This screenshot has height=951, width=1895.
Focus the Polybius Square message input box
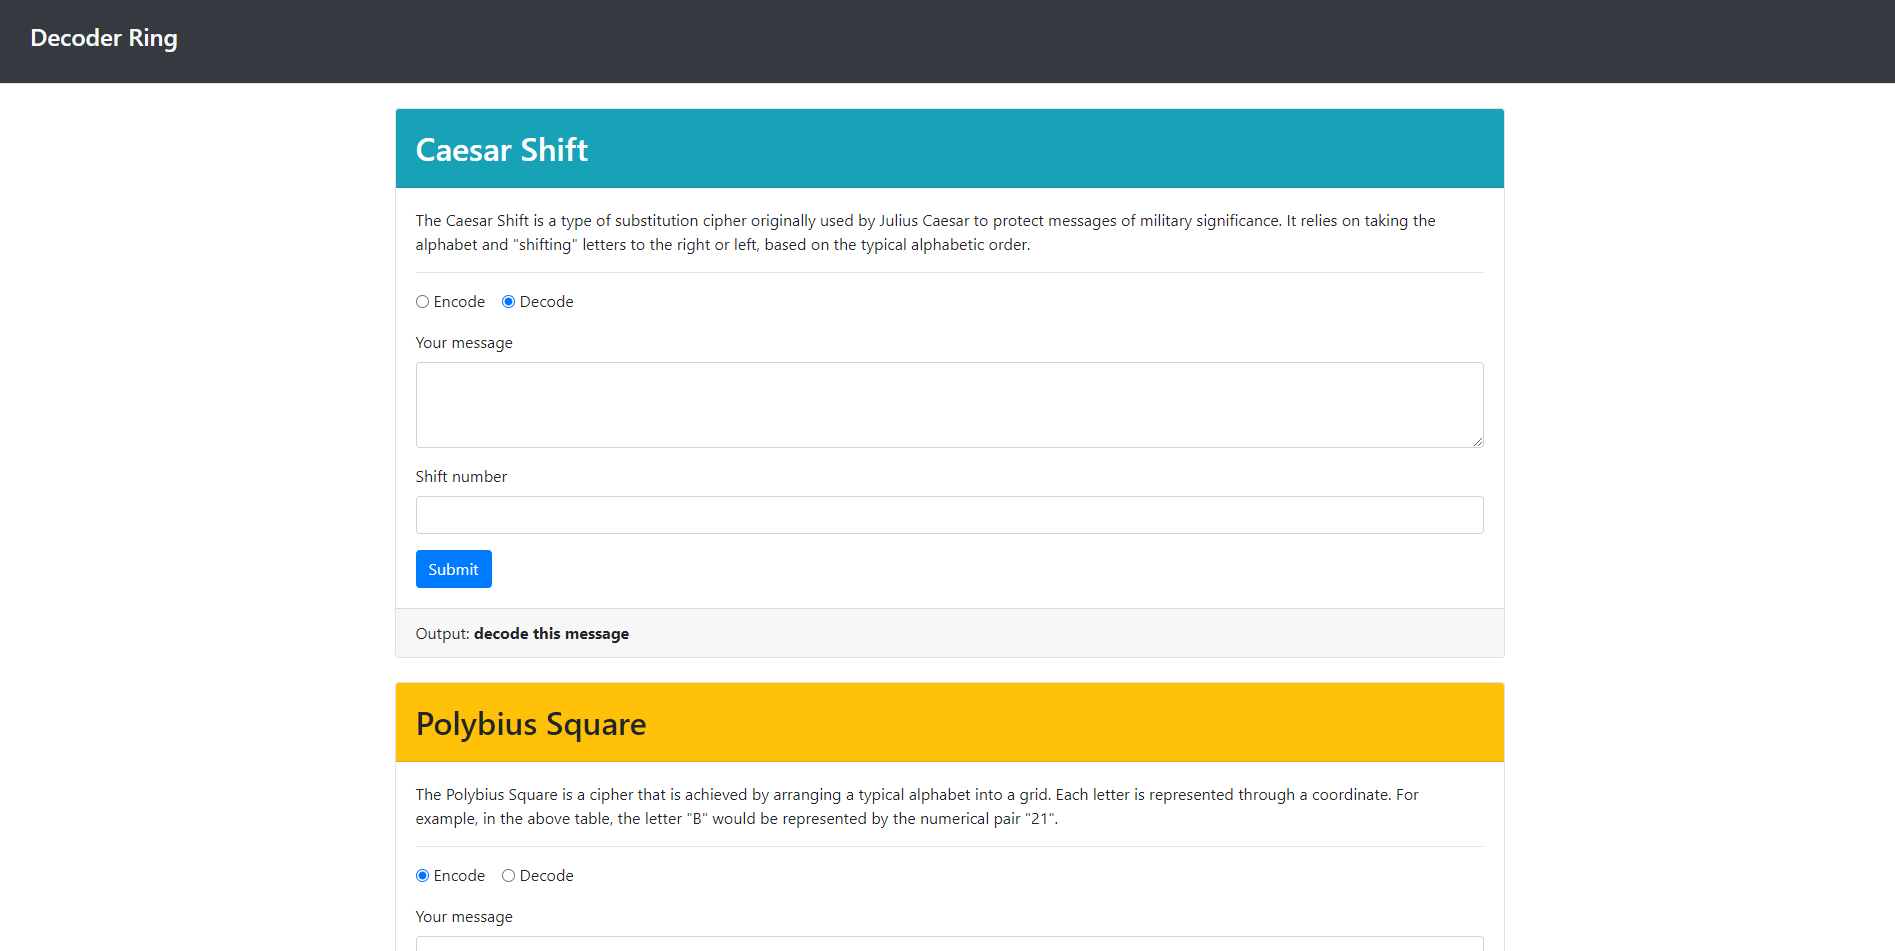tap(948, 944)
